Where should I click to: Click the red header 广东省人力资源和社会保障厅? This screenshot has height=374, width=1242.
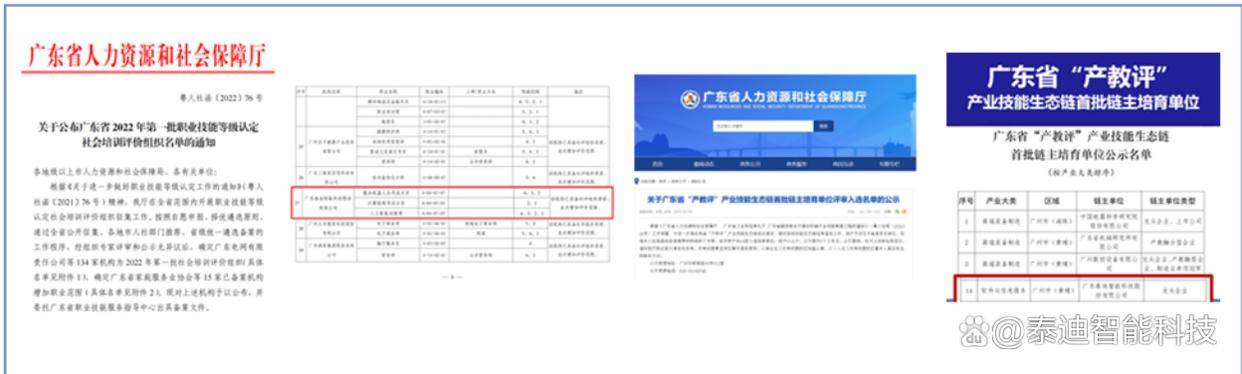[148, 57]
